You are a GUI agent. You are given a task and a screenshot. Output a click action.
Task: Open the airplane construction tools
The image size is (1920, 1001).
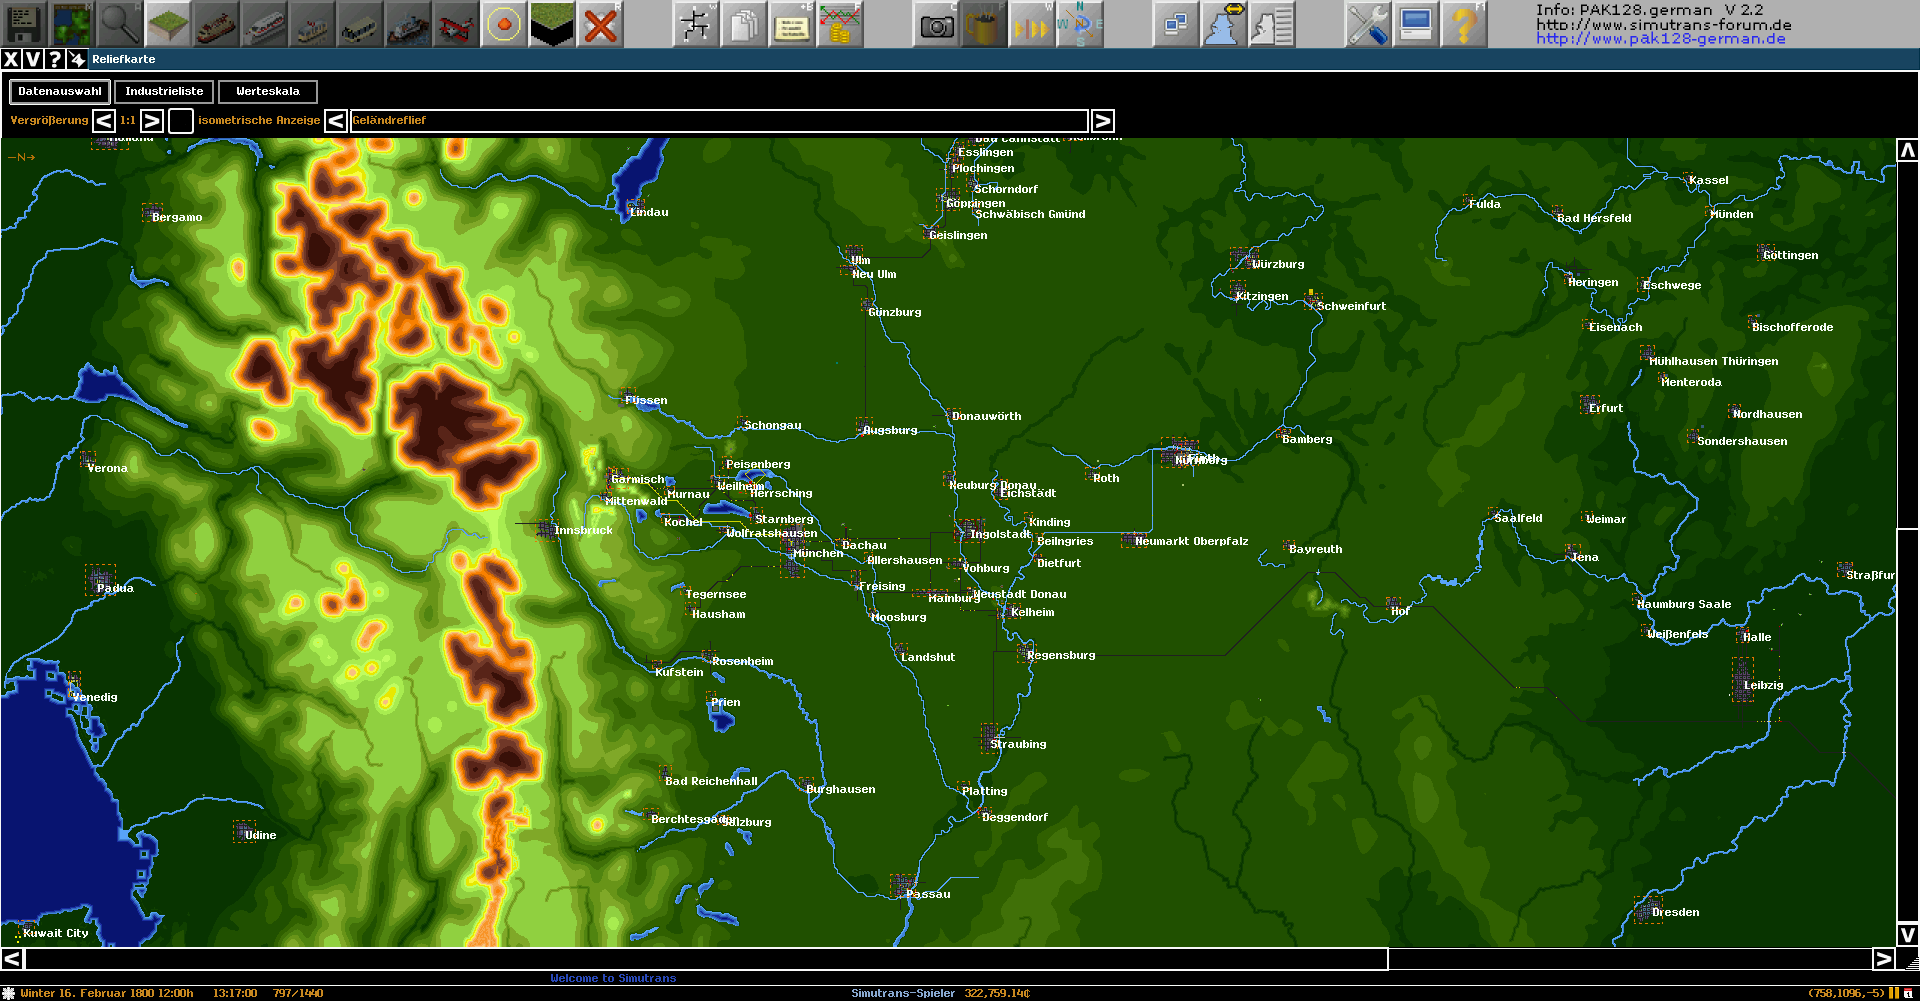coord(455,24)
